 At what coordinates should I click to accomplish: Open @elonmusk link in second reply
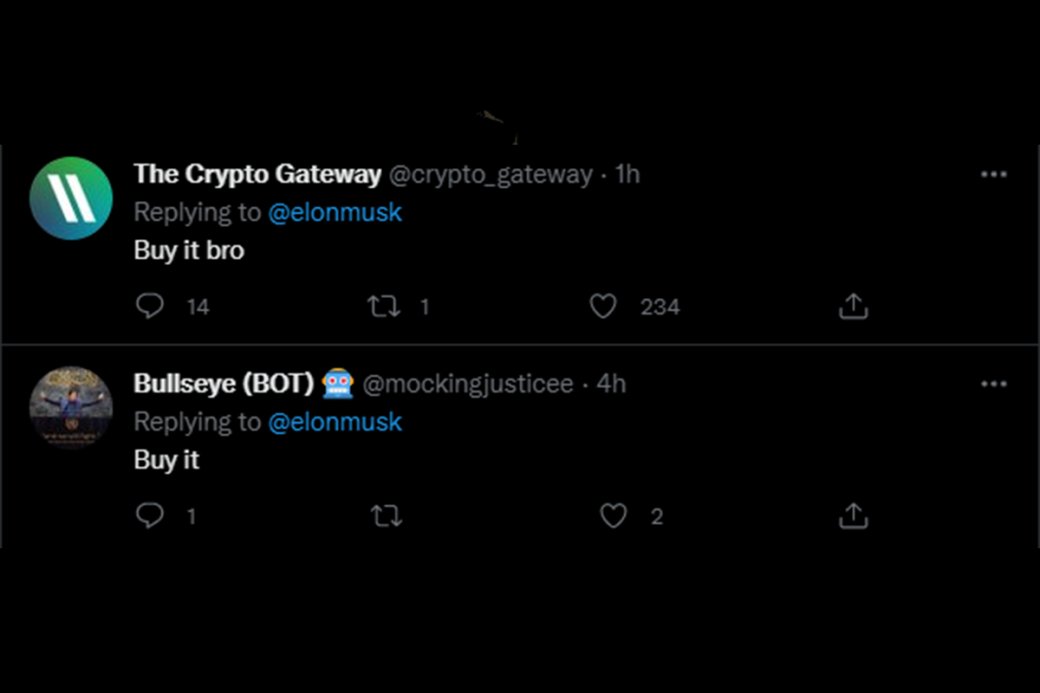(x=335, y=422)
